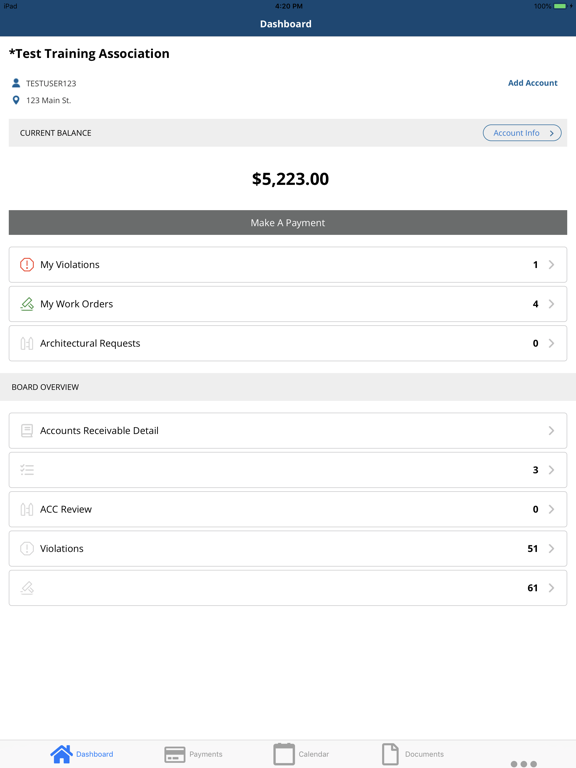Click the chevron in the Violations 51 row

(x=552, y=549)
